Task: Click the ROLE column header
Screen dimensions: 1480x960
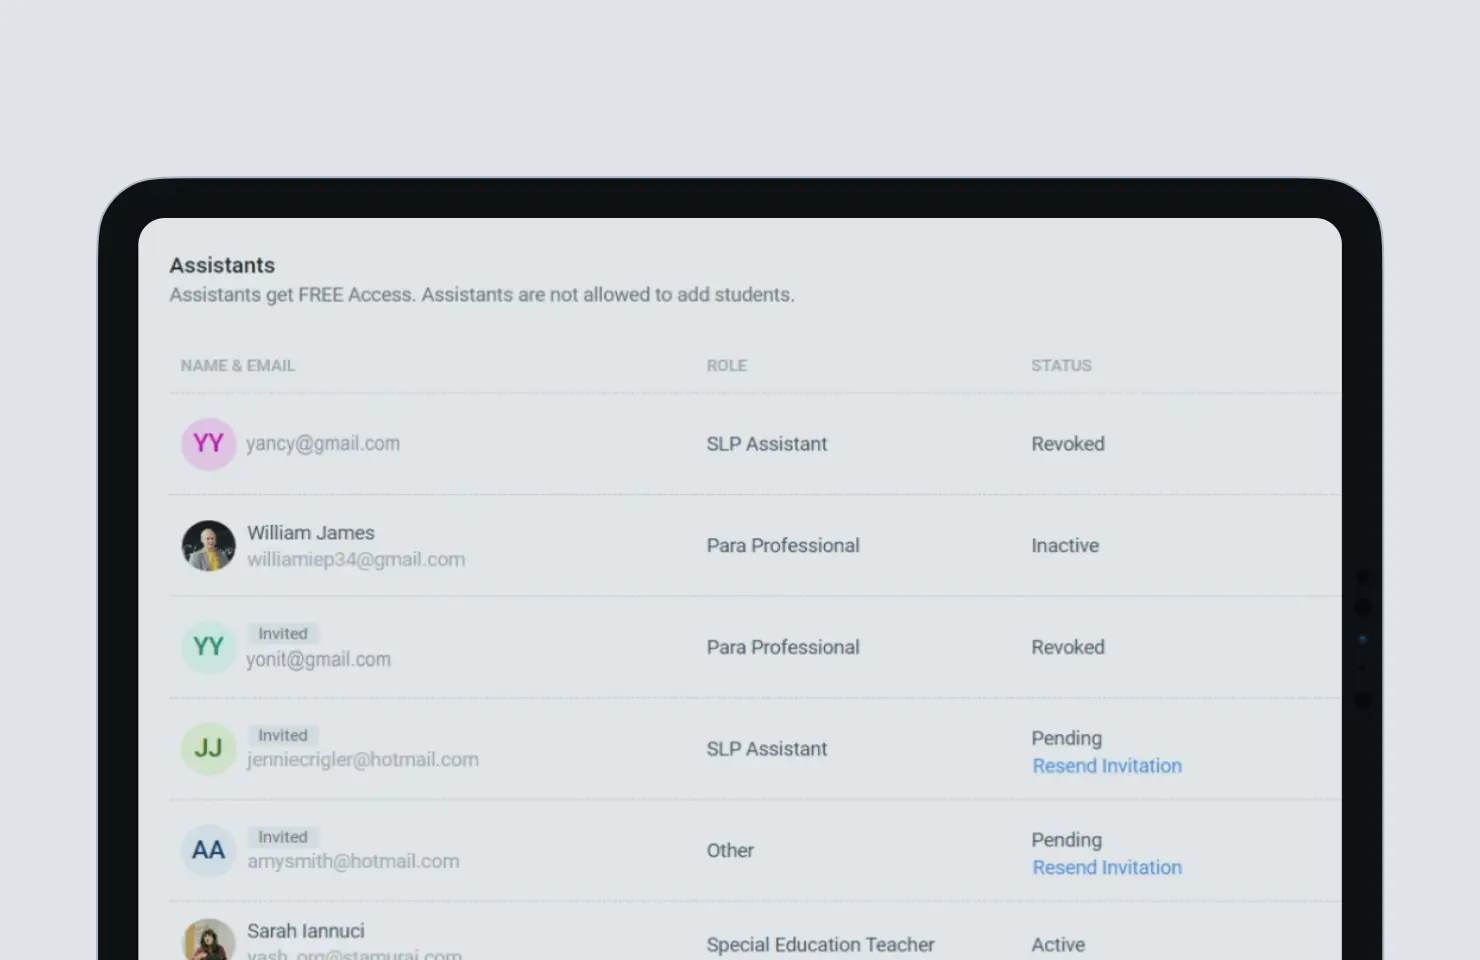Action: point(727,366)
